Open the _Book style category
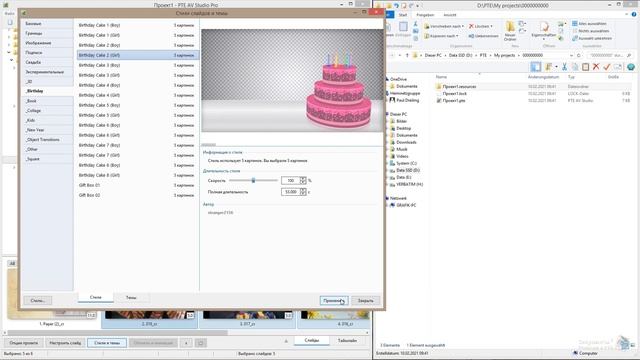The height and width of the screenshot is (360, 640). [48, 101]
